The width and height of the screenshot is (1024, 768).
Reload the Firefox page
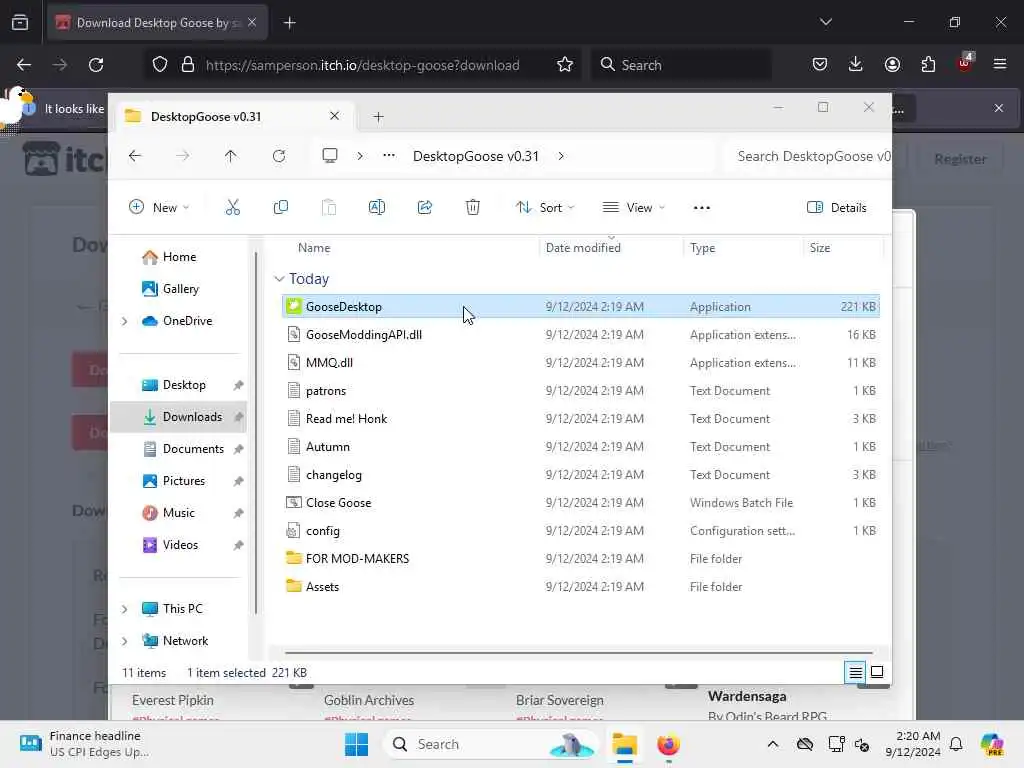click(x=96, y=65)
